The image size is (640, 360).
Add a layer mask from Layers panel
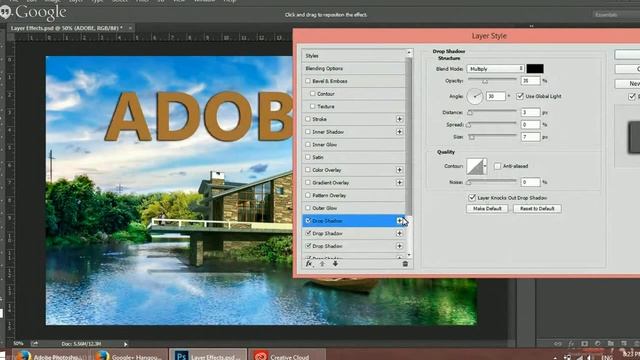coord(584,344)
